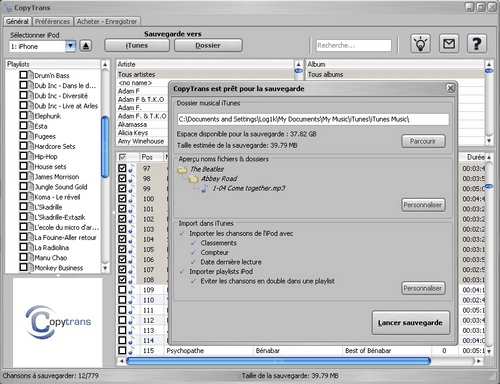Click playlist icon next to Manu Chao
The width and height of the screenshot is (500, 384).
point(31,257)
